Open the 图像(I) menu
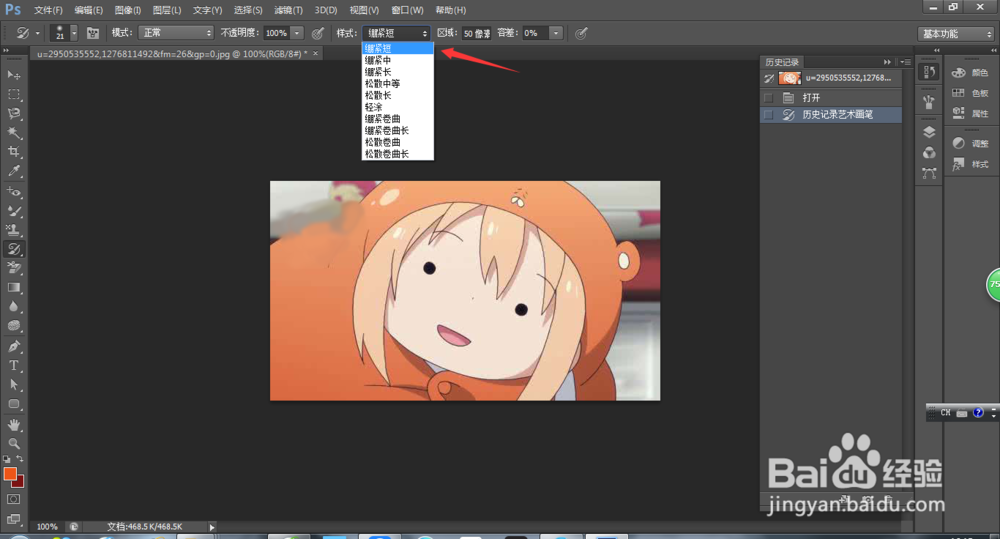Image resolution: width=1000 pixels, height=539 pixels. pos(128,10)
